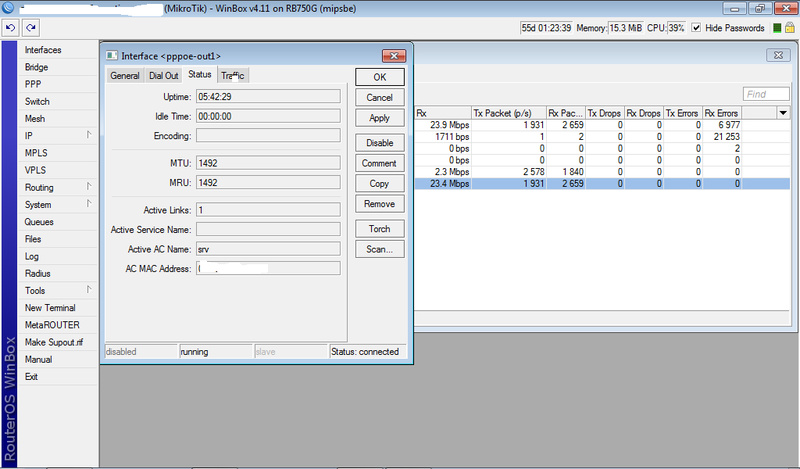
Task: Click the MTU field showing 1492
Action: (x=268, y=163)
